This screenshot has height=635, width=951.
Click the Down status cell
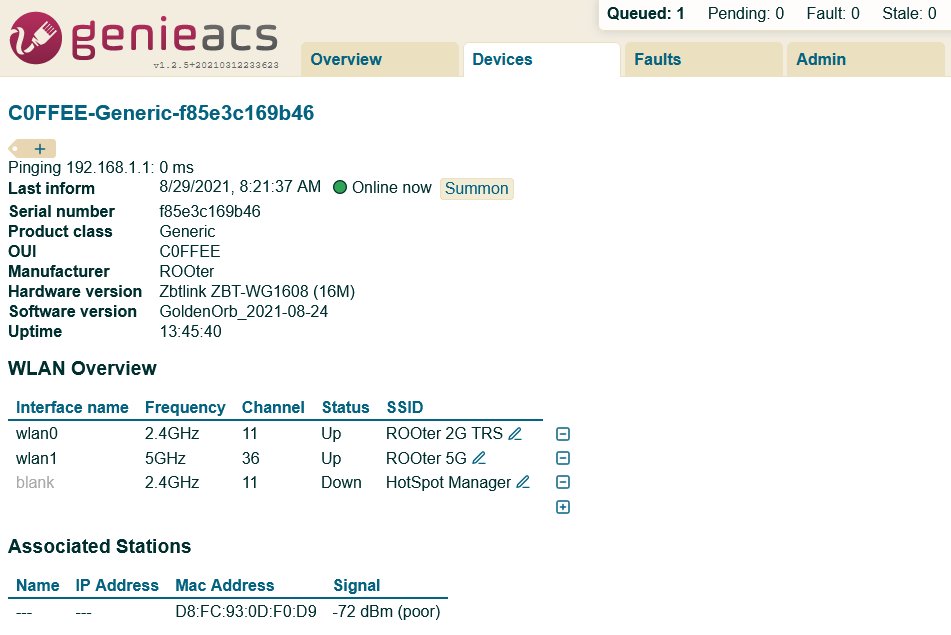coord(341,482)
